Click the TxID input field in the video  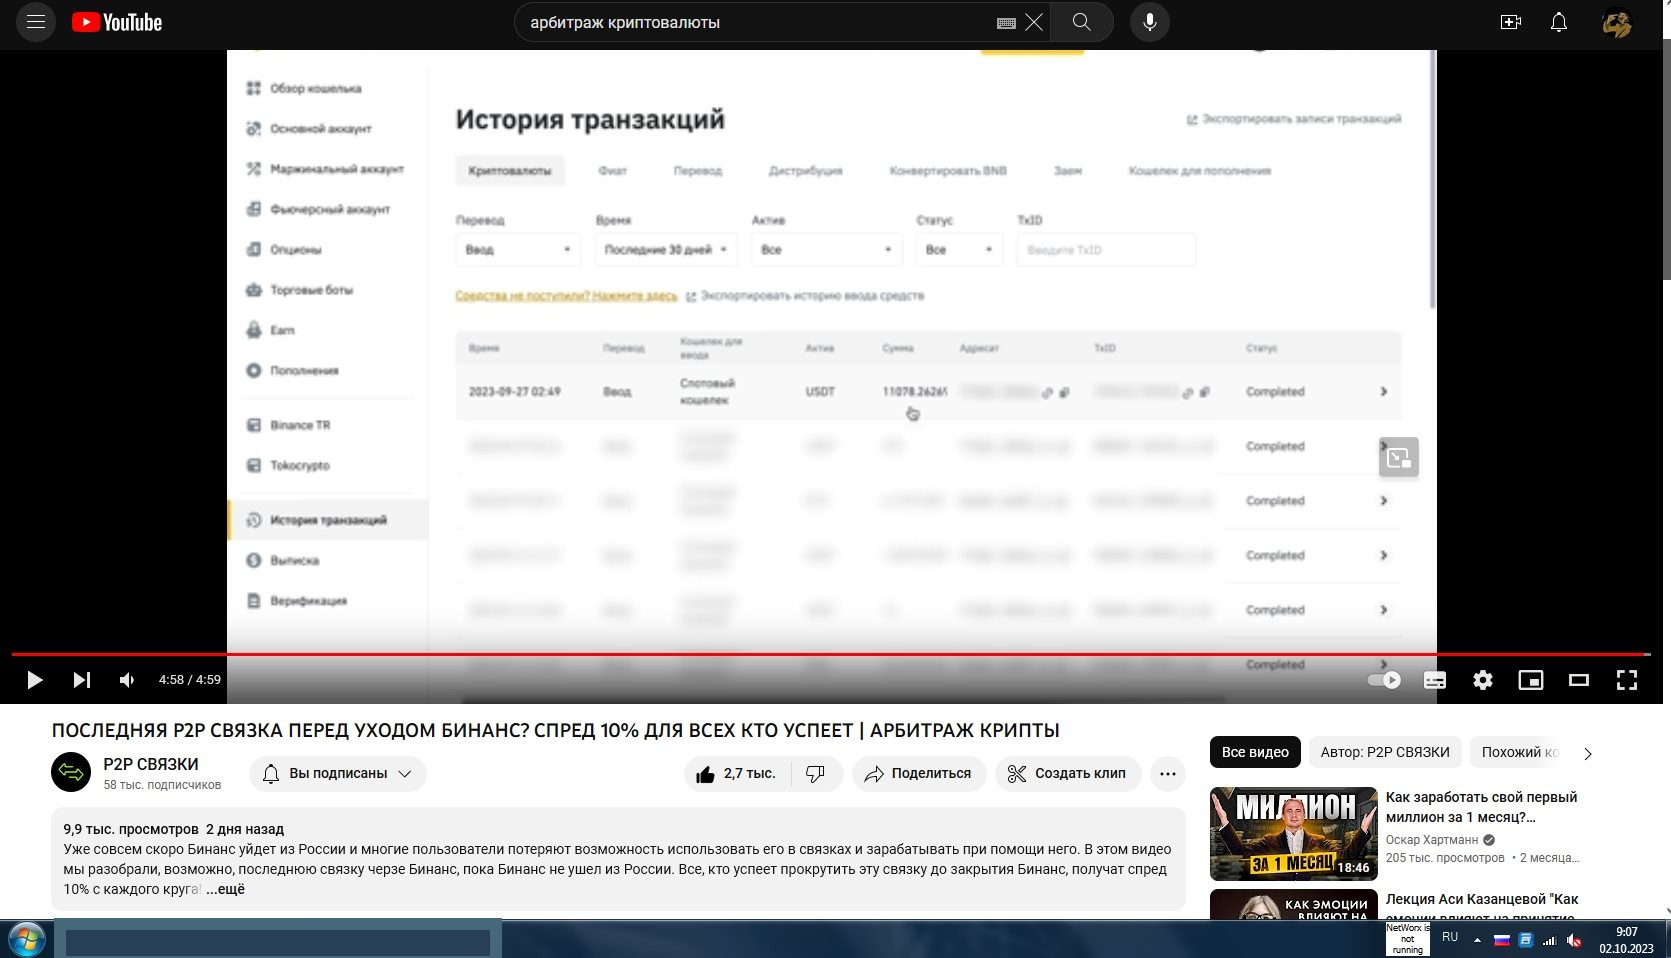[x=1106, y=250]
